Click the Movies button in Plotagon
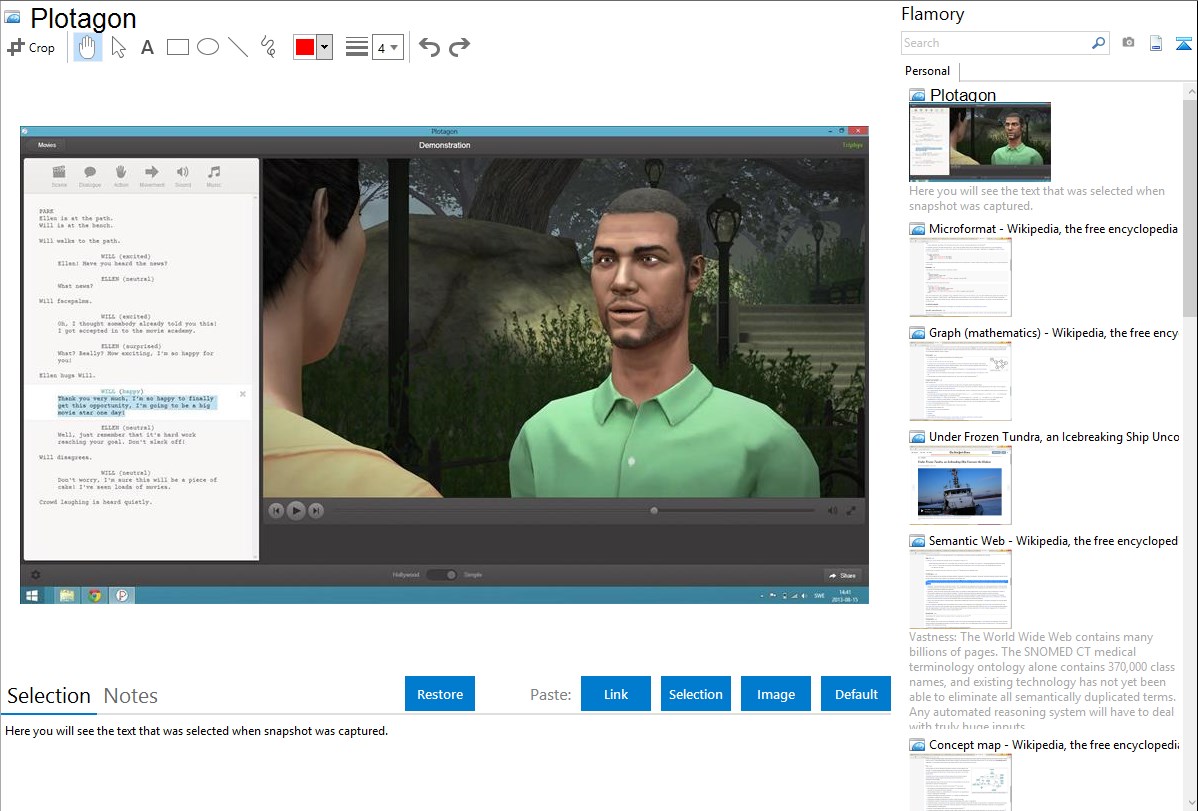 [x=46, y=145]
